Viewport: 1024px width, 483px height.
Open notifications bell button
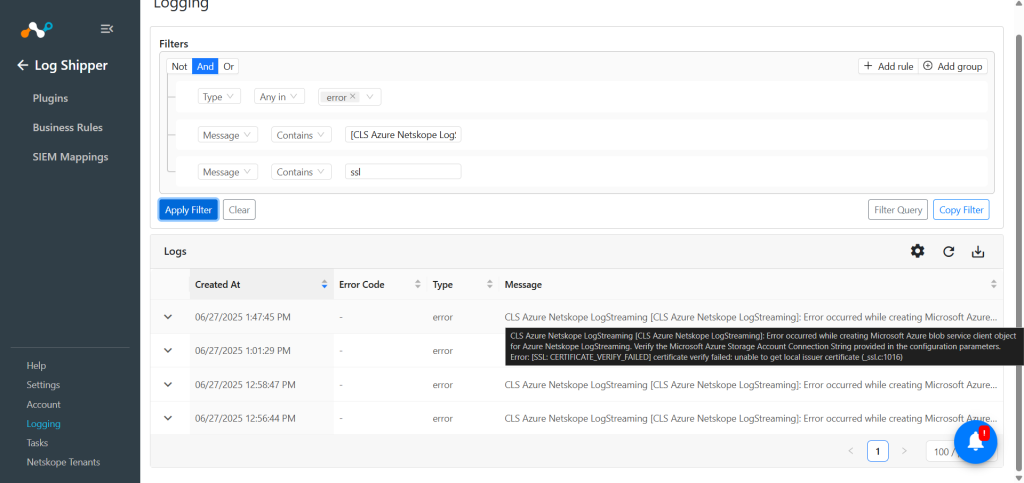976,442
